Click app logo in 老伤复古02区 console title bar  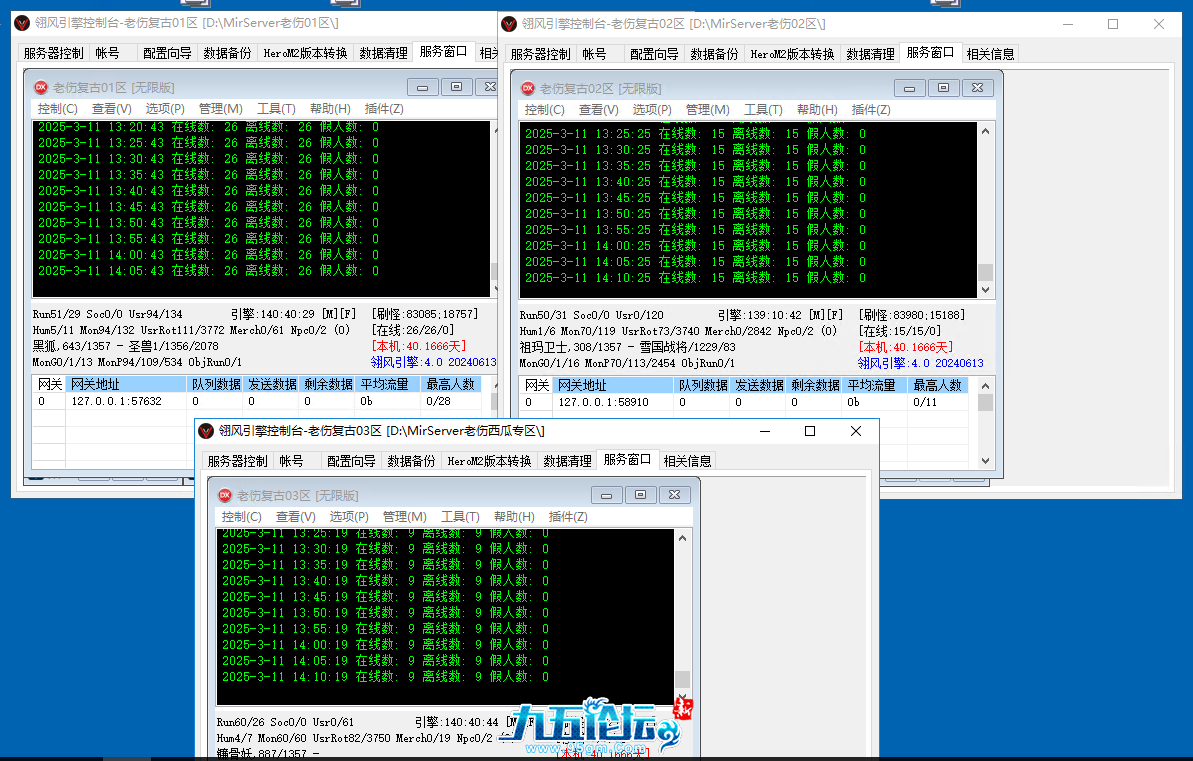coord(510,24)
